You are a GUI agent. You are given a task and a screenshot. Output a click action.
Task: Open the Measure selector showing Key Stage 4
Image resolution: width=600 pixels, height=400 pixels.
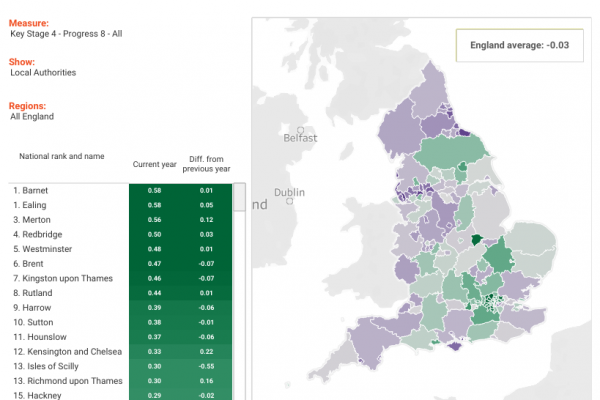point(72,33)
